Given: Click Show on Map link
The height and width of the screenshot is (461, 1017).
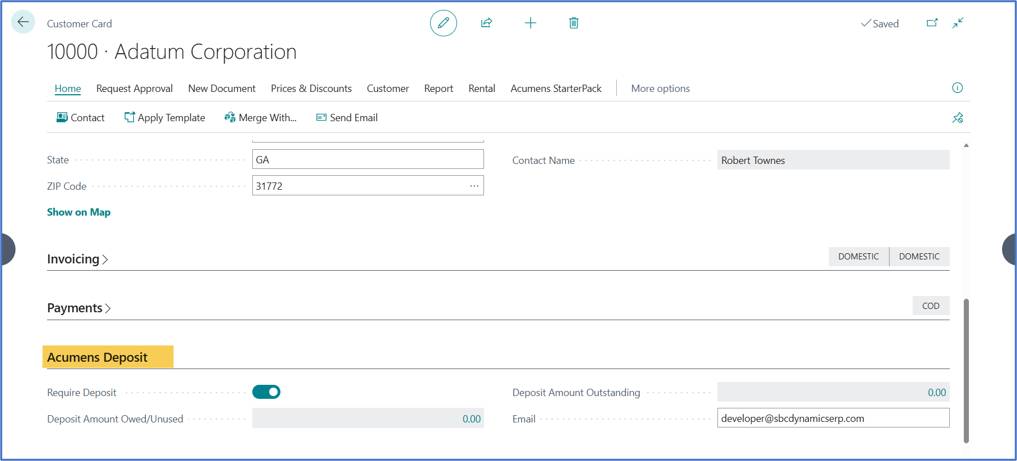Looking at the screenshot, I should [78, 212].
